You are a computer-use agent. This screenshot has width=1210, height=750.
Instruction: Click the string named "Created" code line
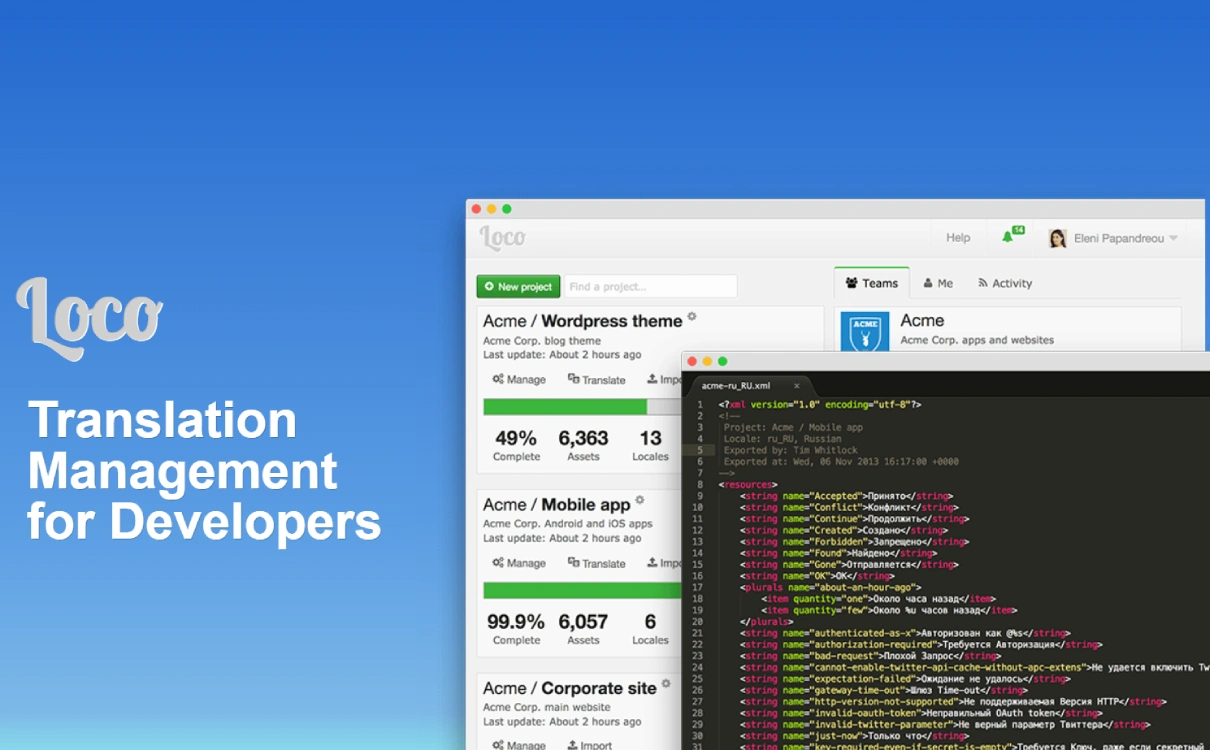point(843,531)
